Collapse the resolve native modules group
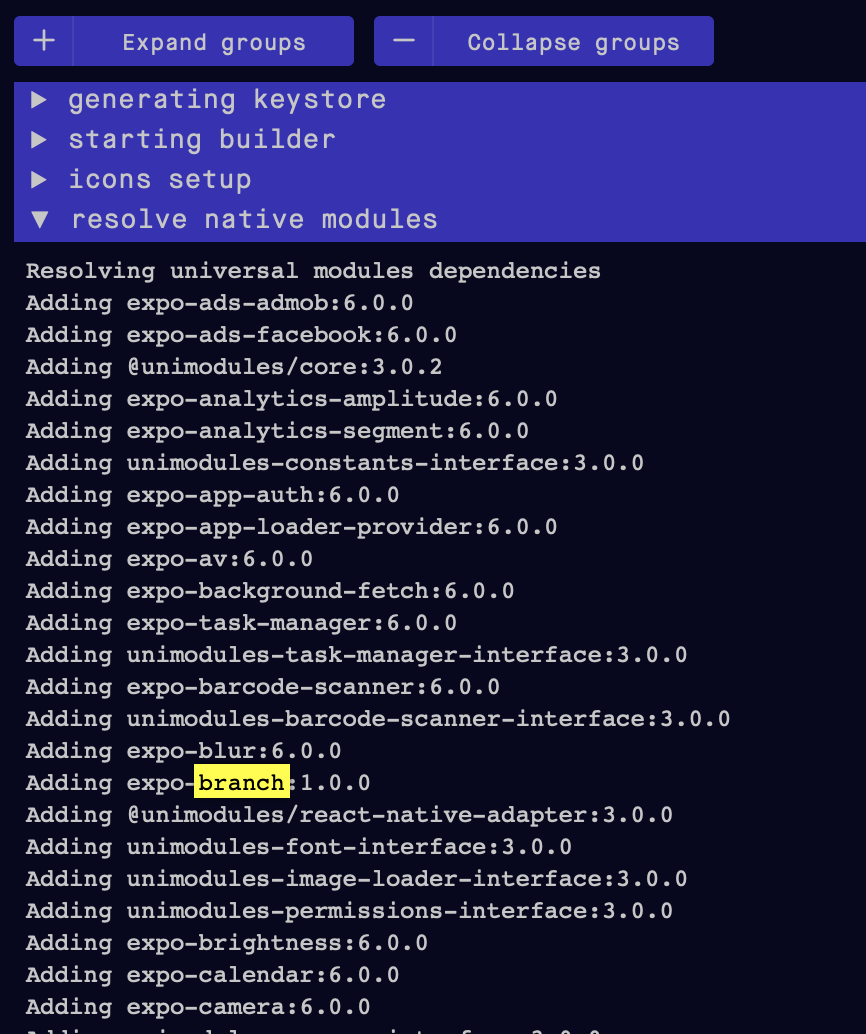 tap(253, 219)
